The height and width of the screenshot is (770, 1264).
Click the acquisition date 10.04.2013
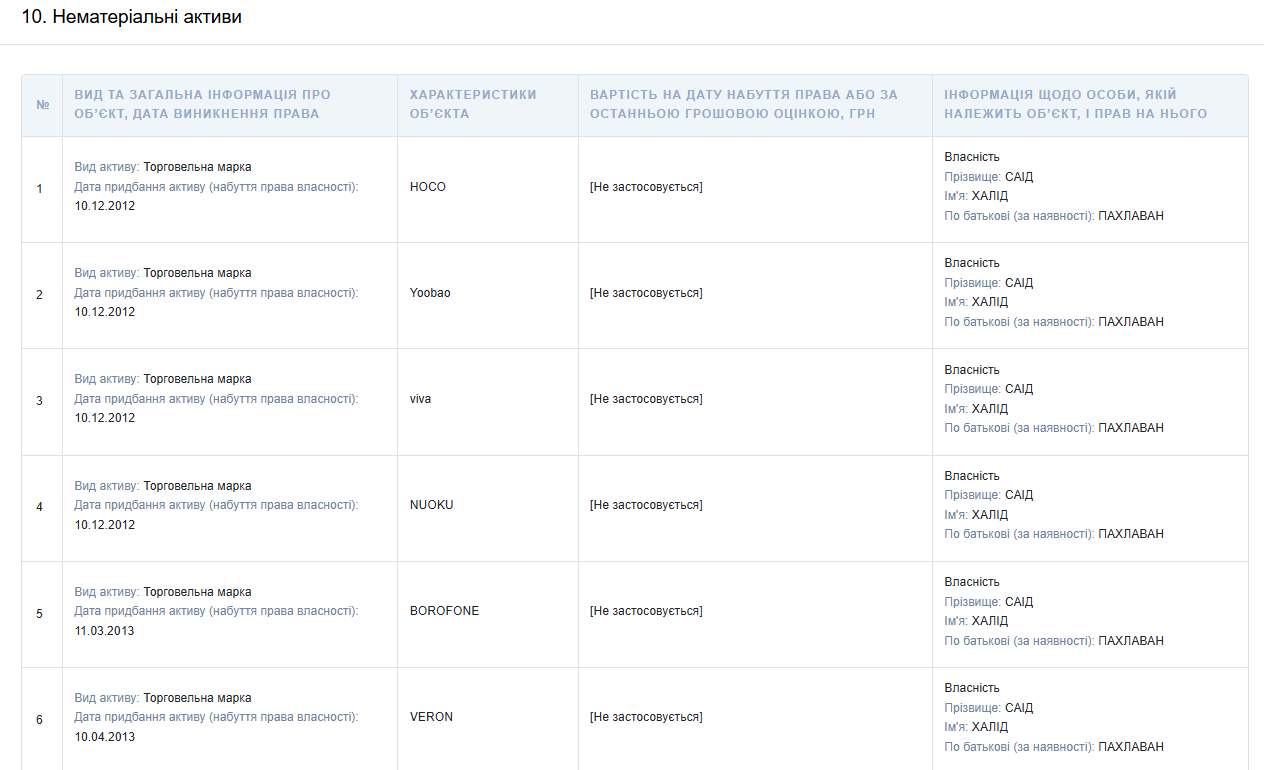pyautogui.click(x=104, y=737)
